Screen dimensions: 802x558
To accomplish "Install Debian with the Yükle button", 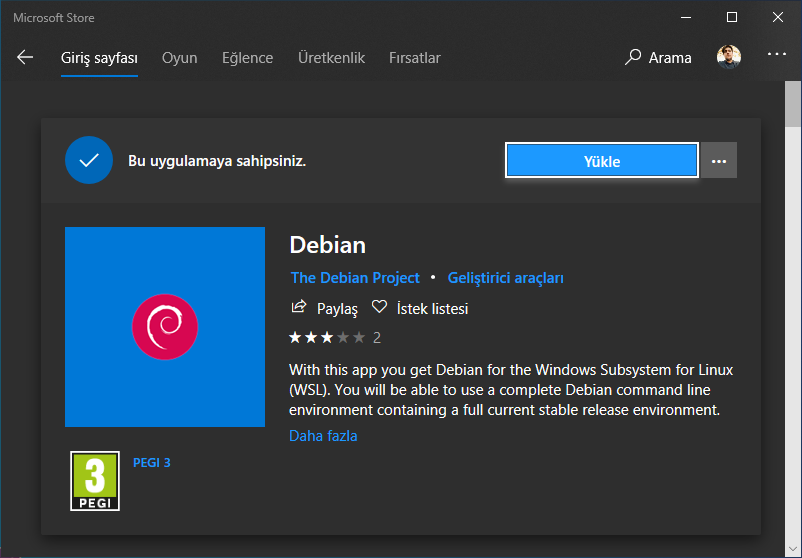I will [x=602, y=161].
